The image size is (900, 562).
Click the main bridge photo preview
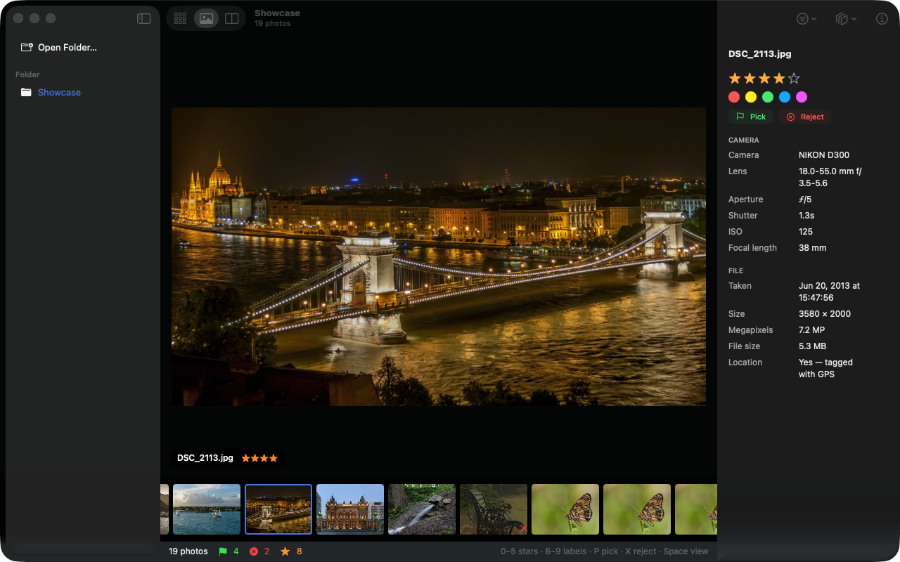[439, 257]
